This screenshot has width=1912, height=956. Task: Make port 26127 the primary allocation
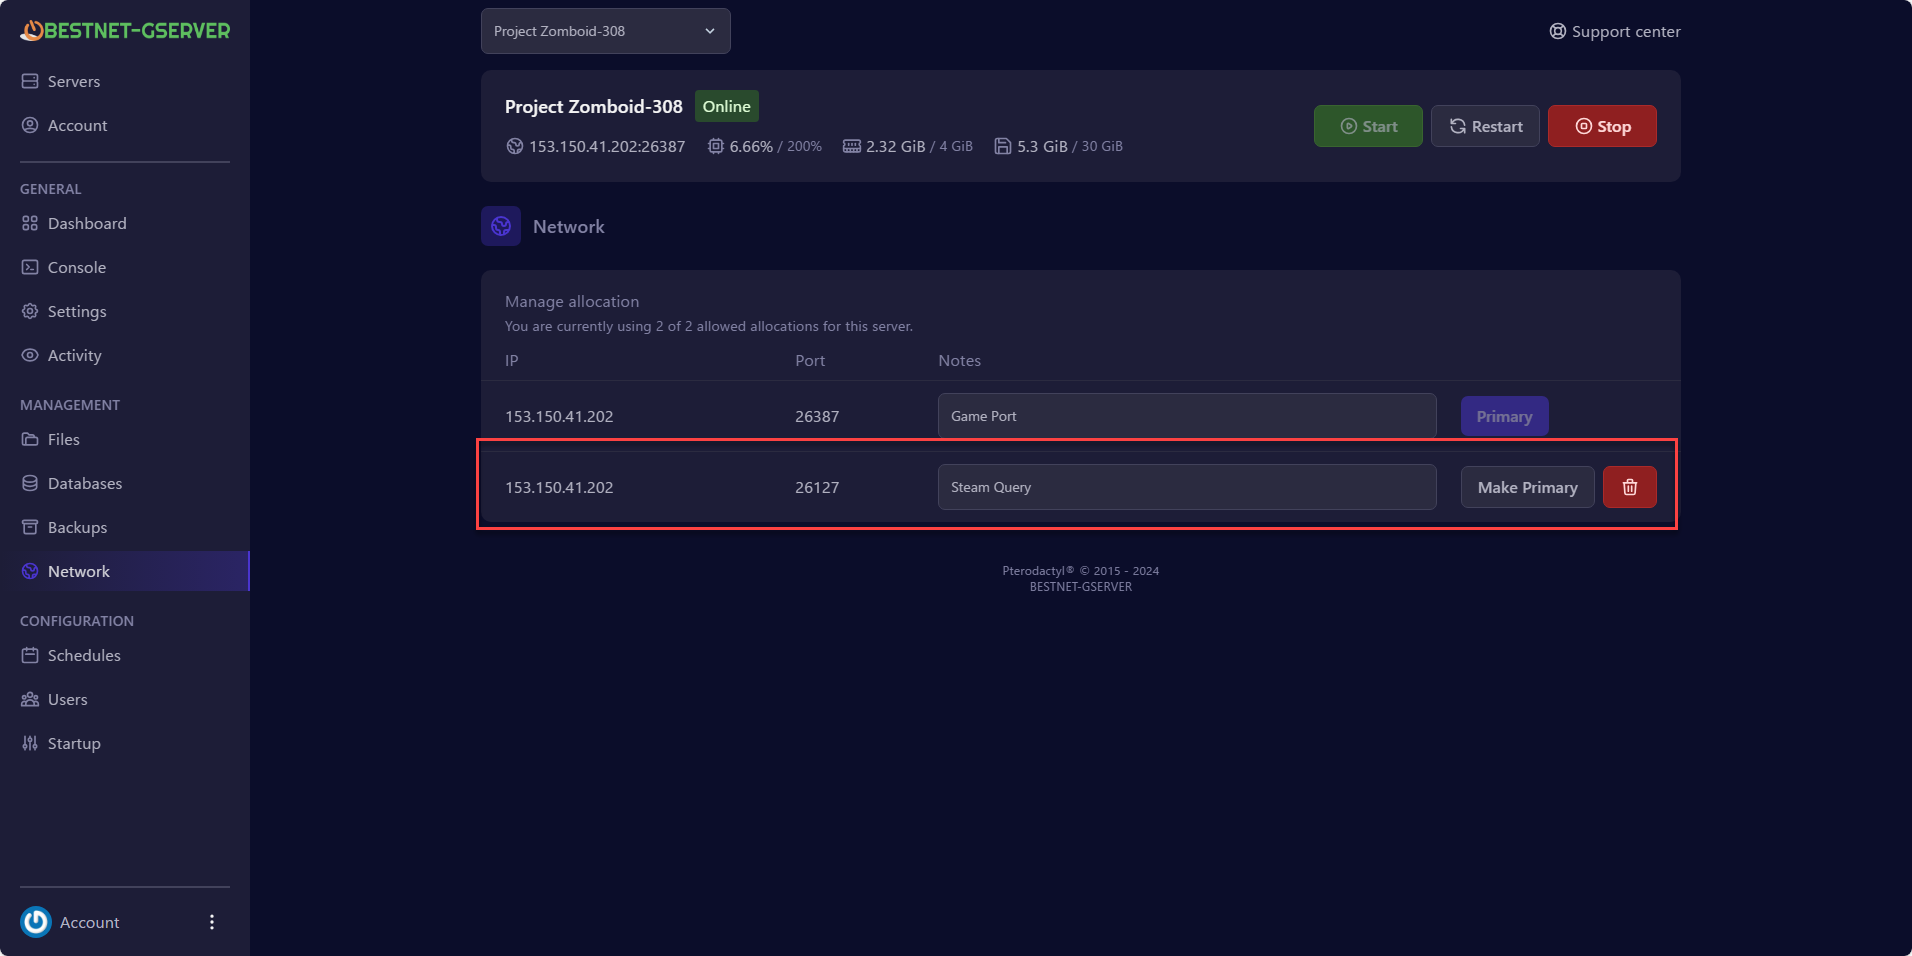tap(1527, 487)
